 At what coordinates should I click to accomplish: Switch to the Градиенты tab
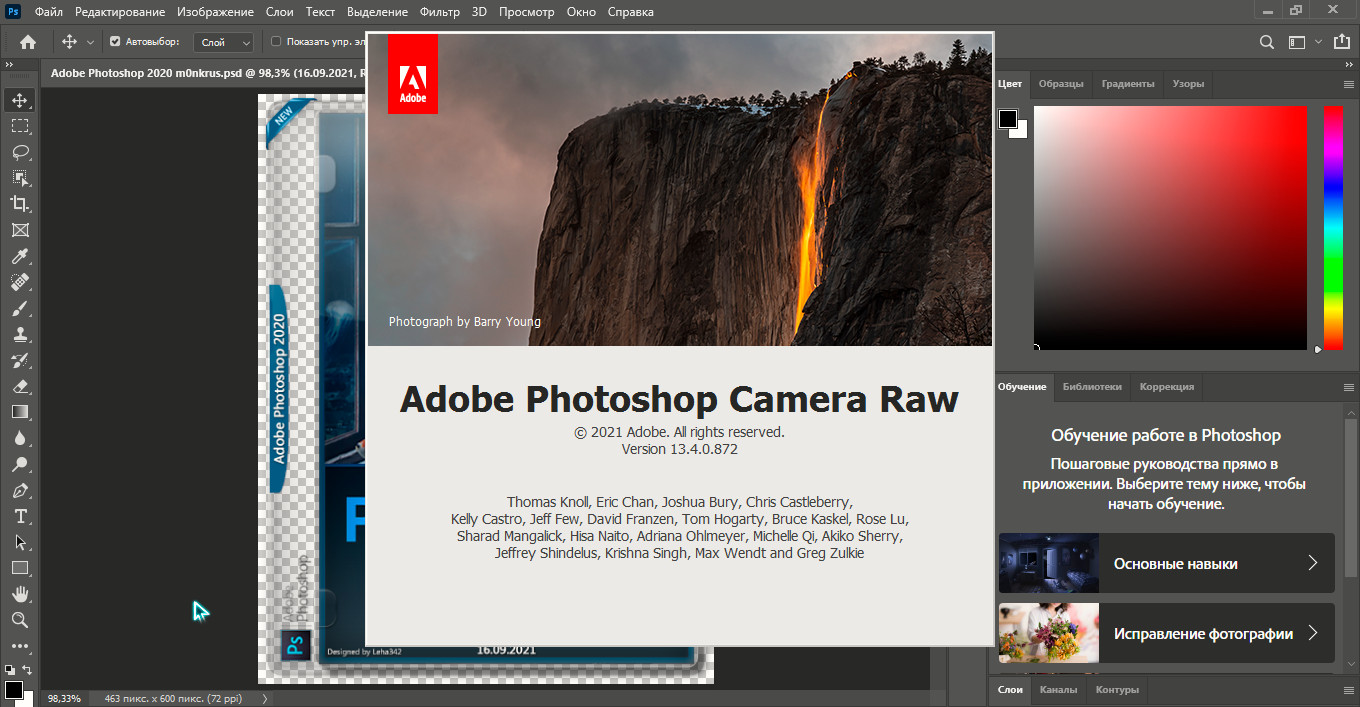(1128, 84)
